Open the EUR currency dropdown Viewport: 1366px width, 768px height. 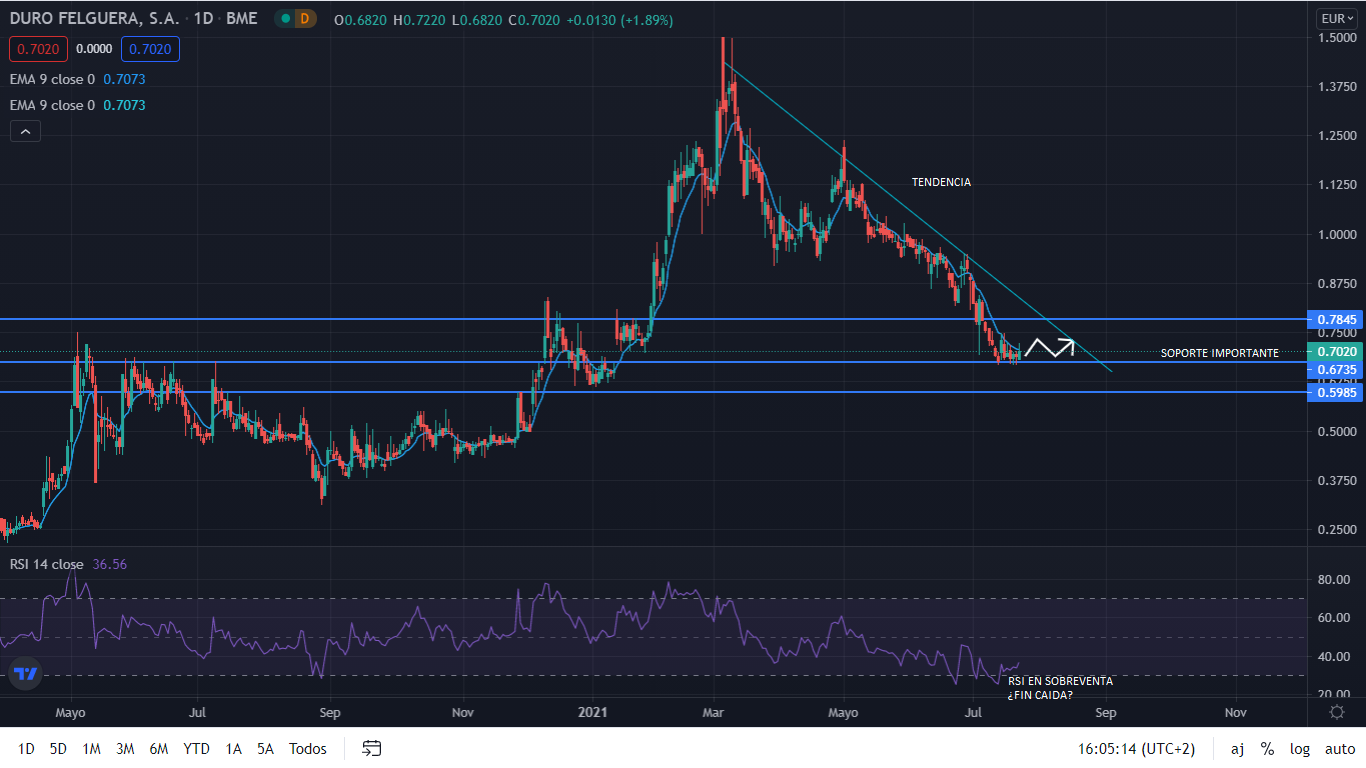click(1336, 19)
